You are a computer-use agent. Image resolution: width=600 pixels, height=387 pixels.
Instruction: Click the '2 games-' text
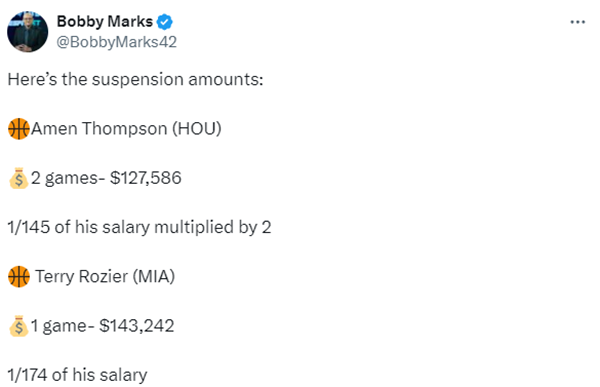click(68, 178)
